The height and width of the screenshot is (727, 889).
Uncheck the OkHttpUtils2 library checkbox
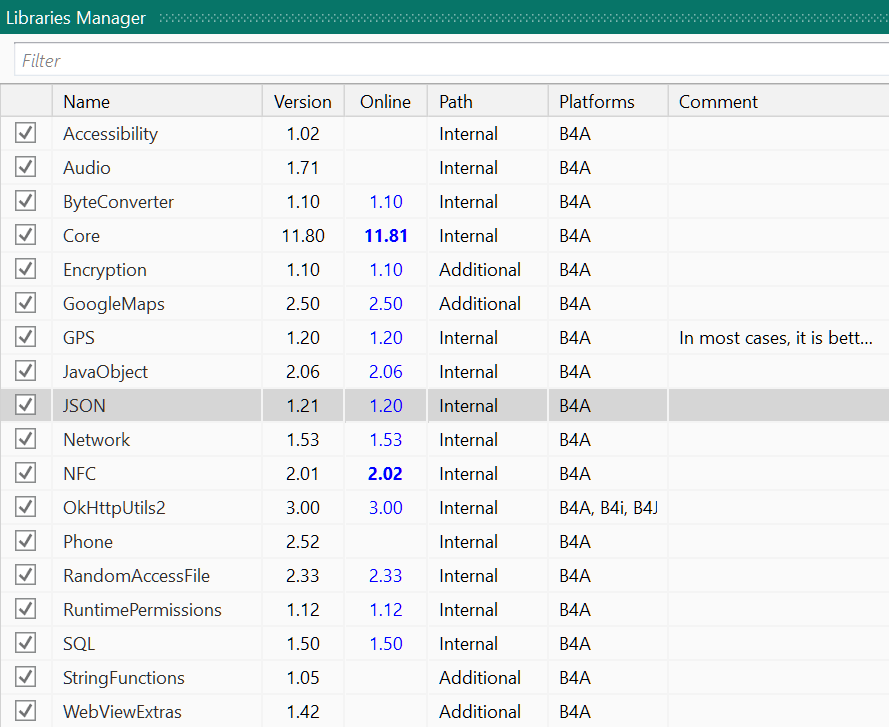tap(26, 508)
